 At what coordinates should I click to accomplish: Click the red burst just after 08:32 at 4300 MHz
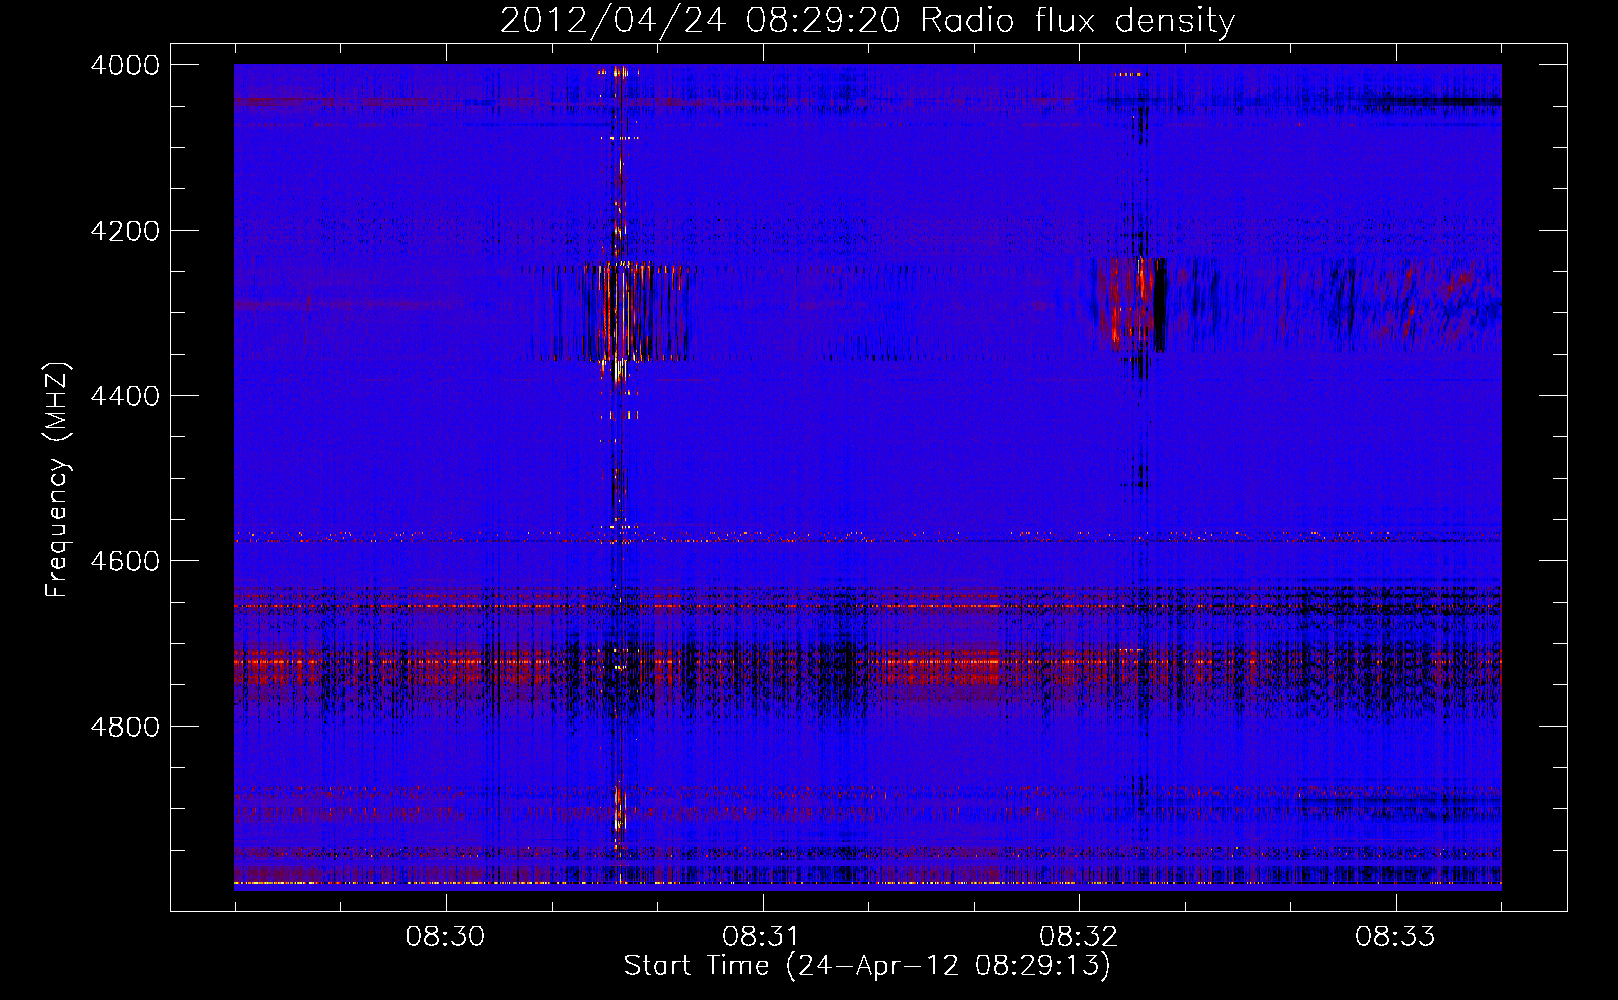pyautogui.click(x=1130, y=304)
